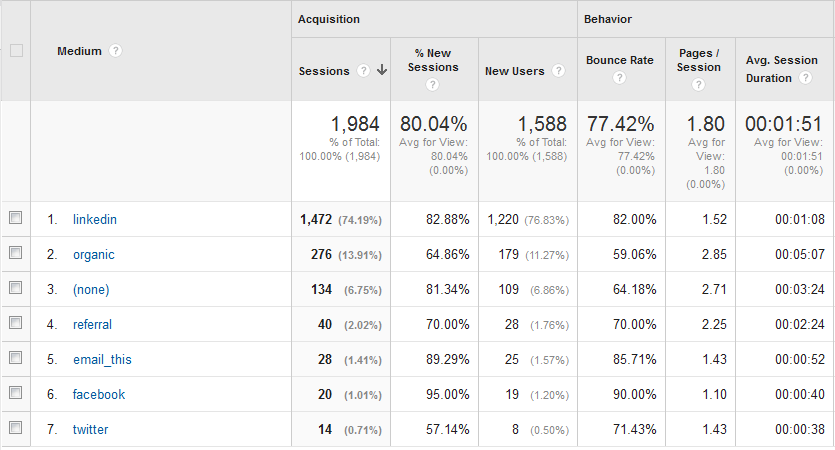Tick the checkbox for twitter row
The height and width of the screenshot is (450, 835).
[16, 429]
